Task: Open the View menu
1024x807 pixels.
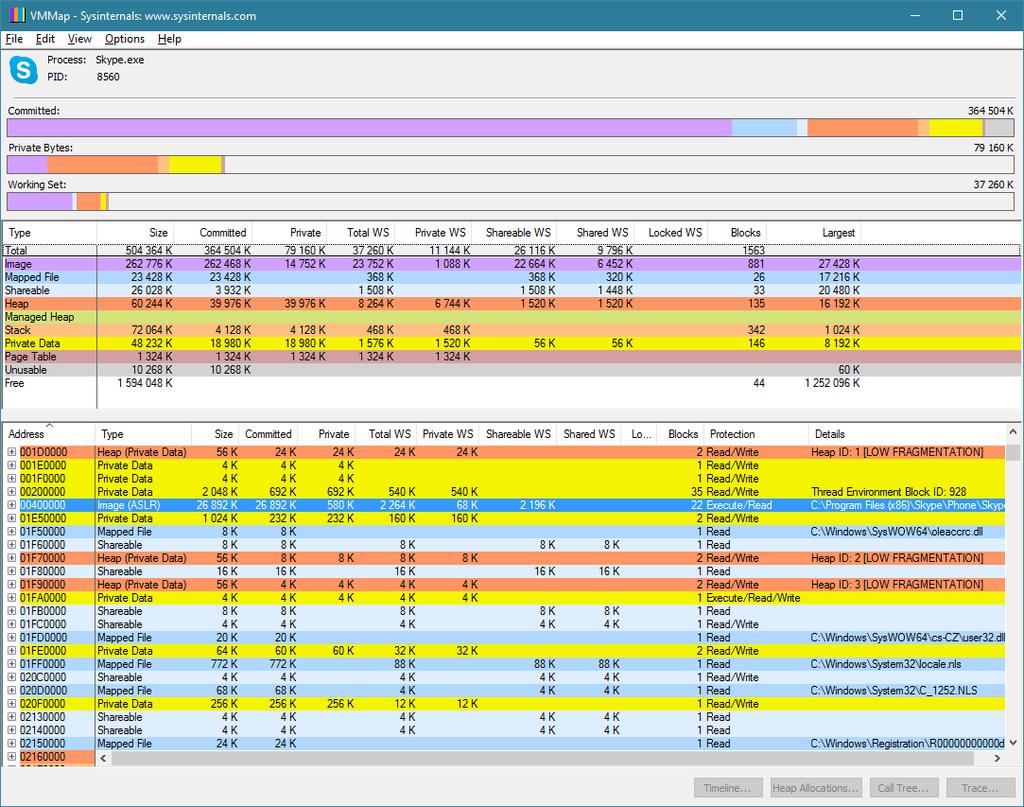Action: pos(80,39)
